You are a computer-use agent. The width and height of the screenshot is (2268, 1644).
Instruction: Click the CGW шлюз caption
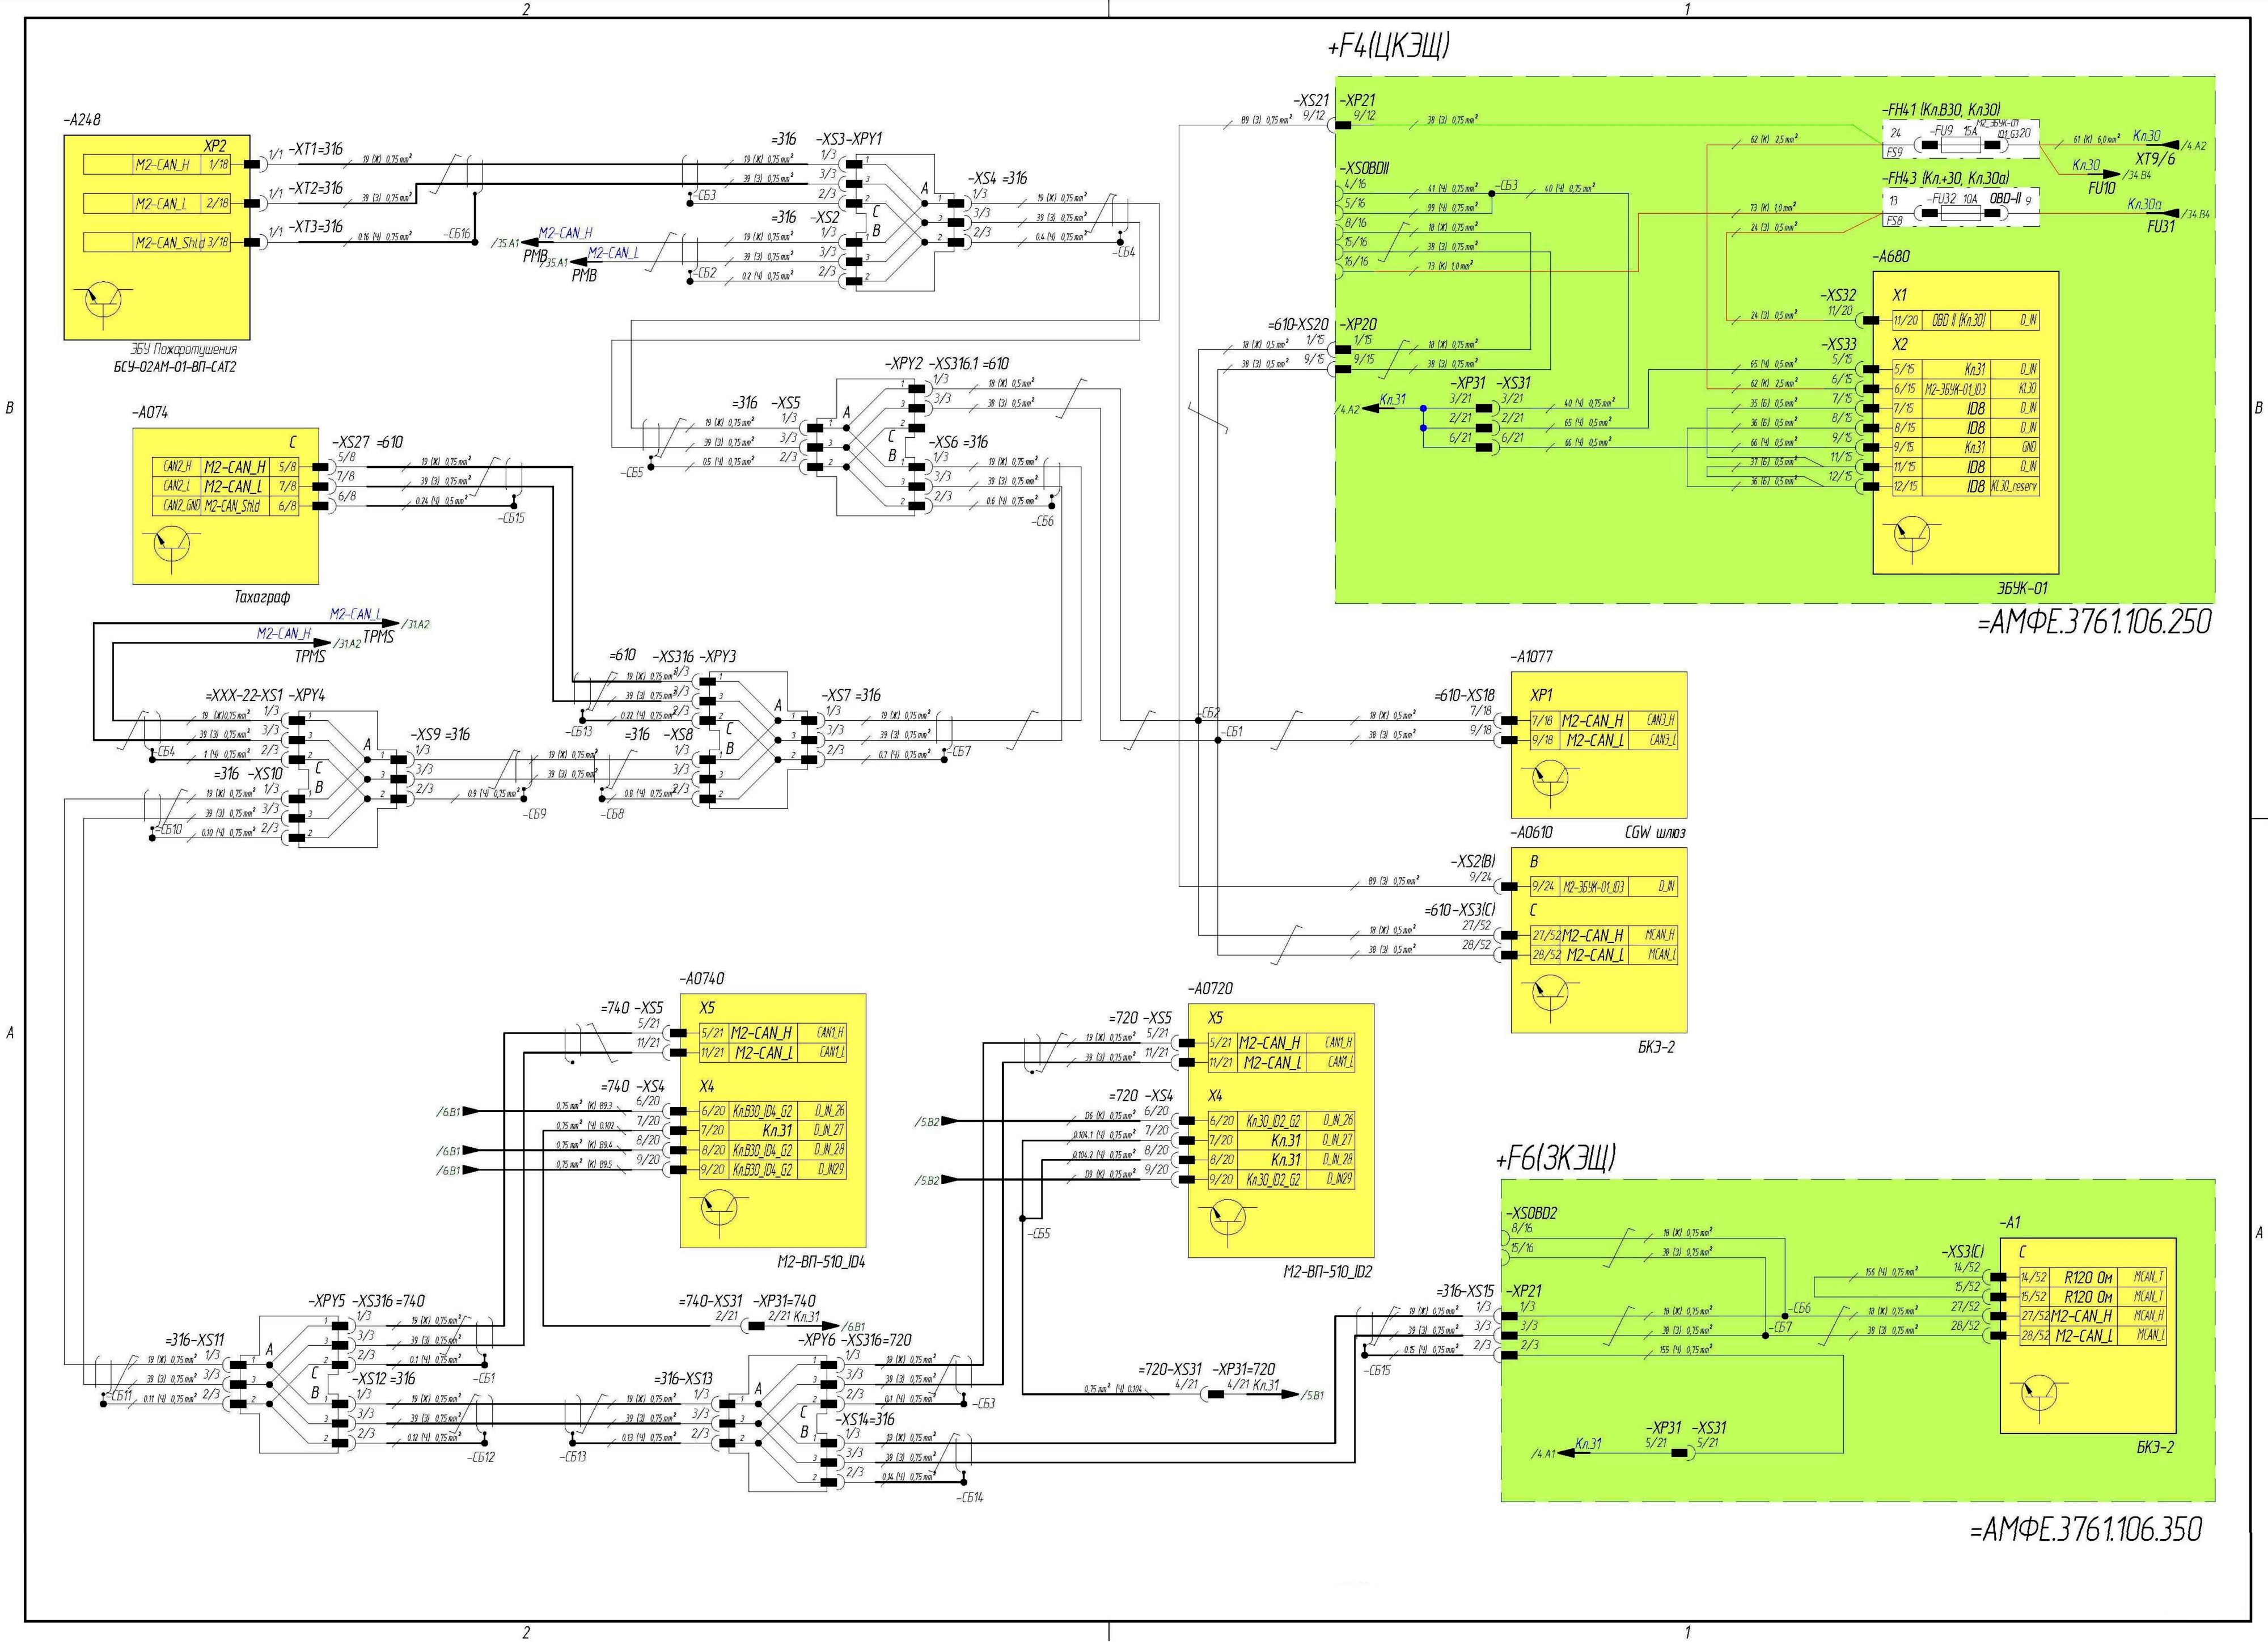1656,832
